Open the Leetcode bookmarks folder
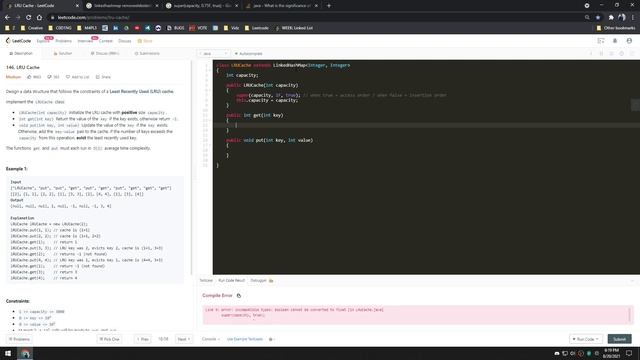640x360 pixels. (257, 28)
